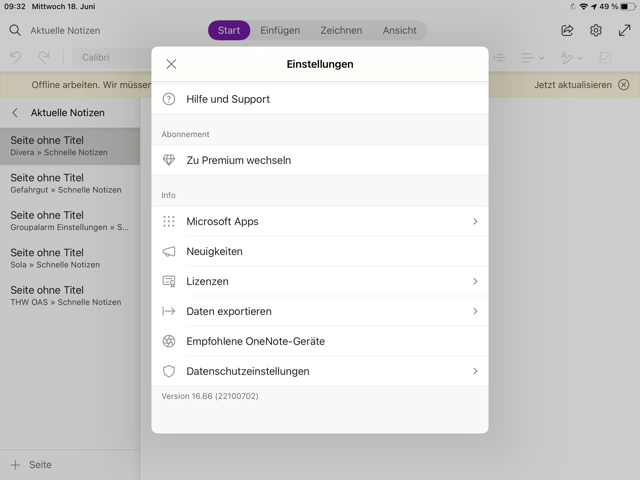This screenshot has height=480, width=640.
Task: Switch to Start tab
Action: [229, 30]
